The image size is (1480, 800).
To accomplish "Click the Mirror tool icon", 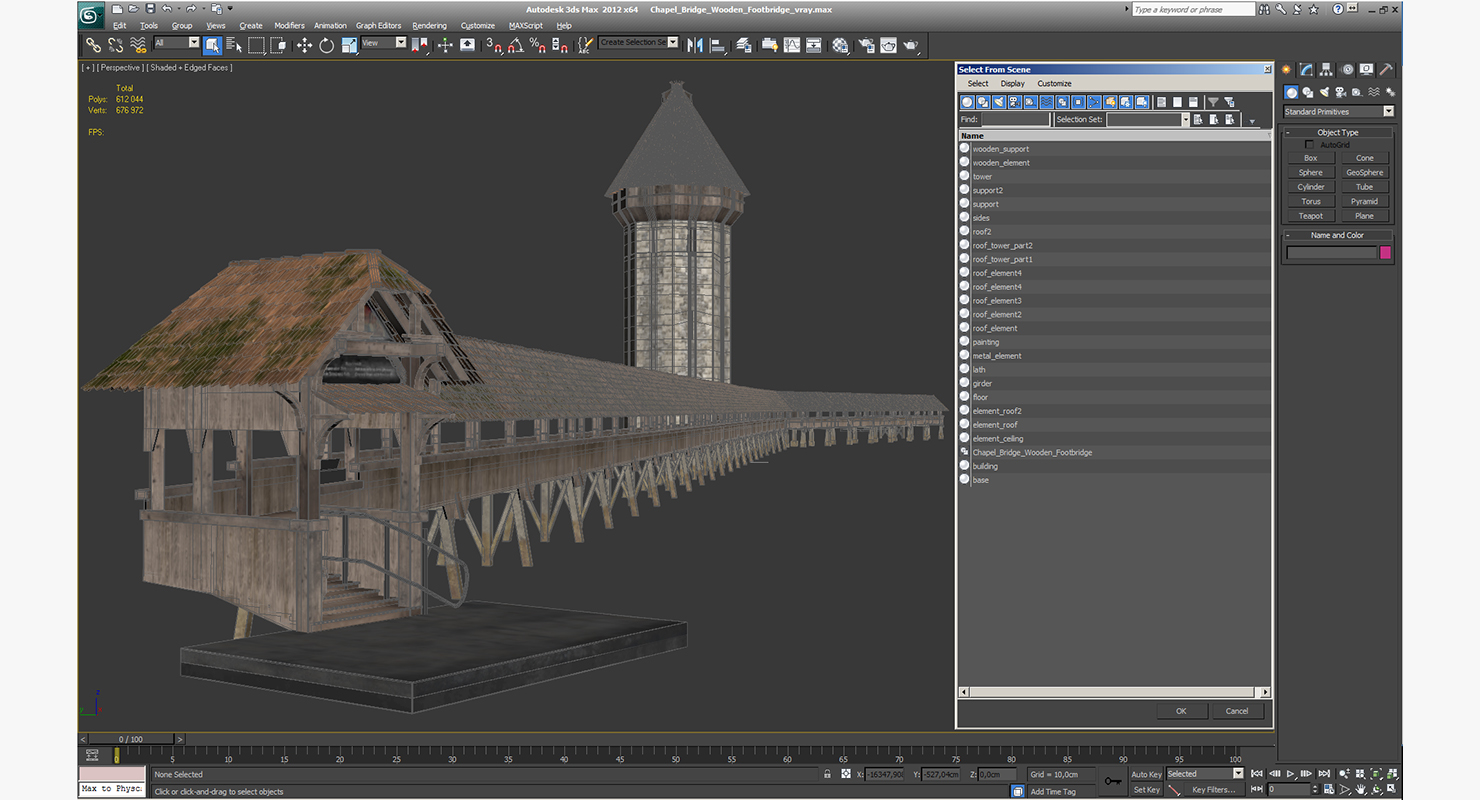I will [695, 45].
